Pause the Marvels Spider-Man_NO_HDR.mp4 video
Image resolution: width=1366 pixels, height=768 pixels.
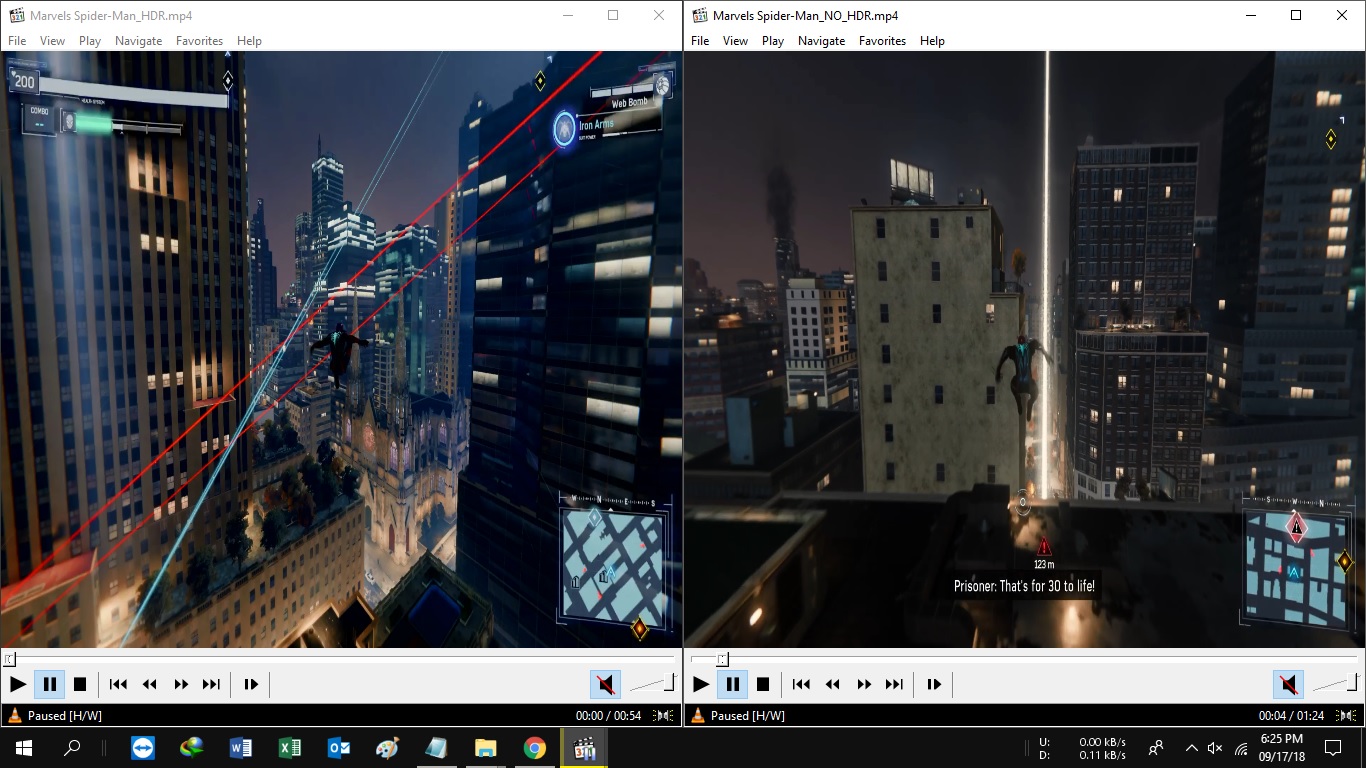pyautogui.click(x=732, y=685)
